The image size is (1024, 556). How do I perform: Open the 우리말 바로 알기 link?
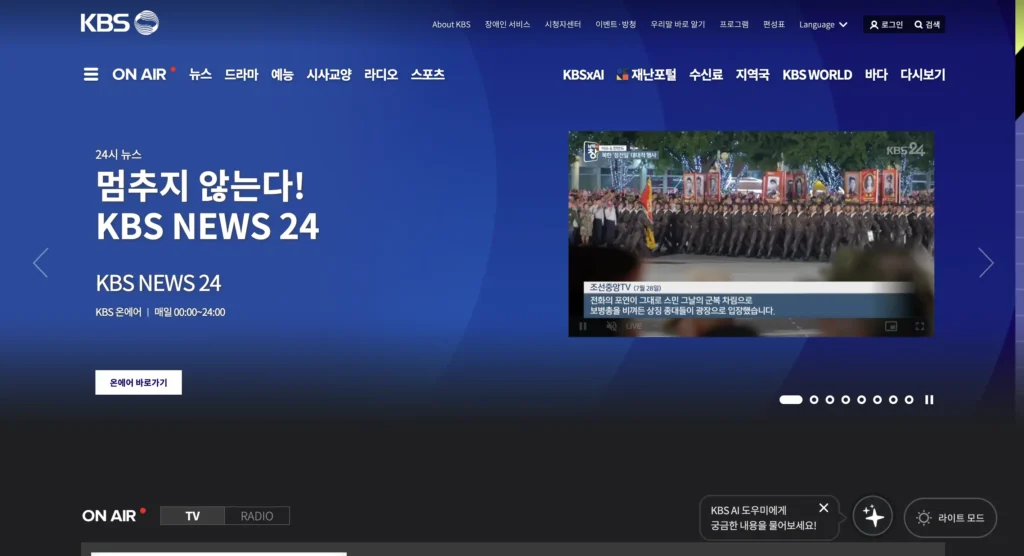[677, 25]
